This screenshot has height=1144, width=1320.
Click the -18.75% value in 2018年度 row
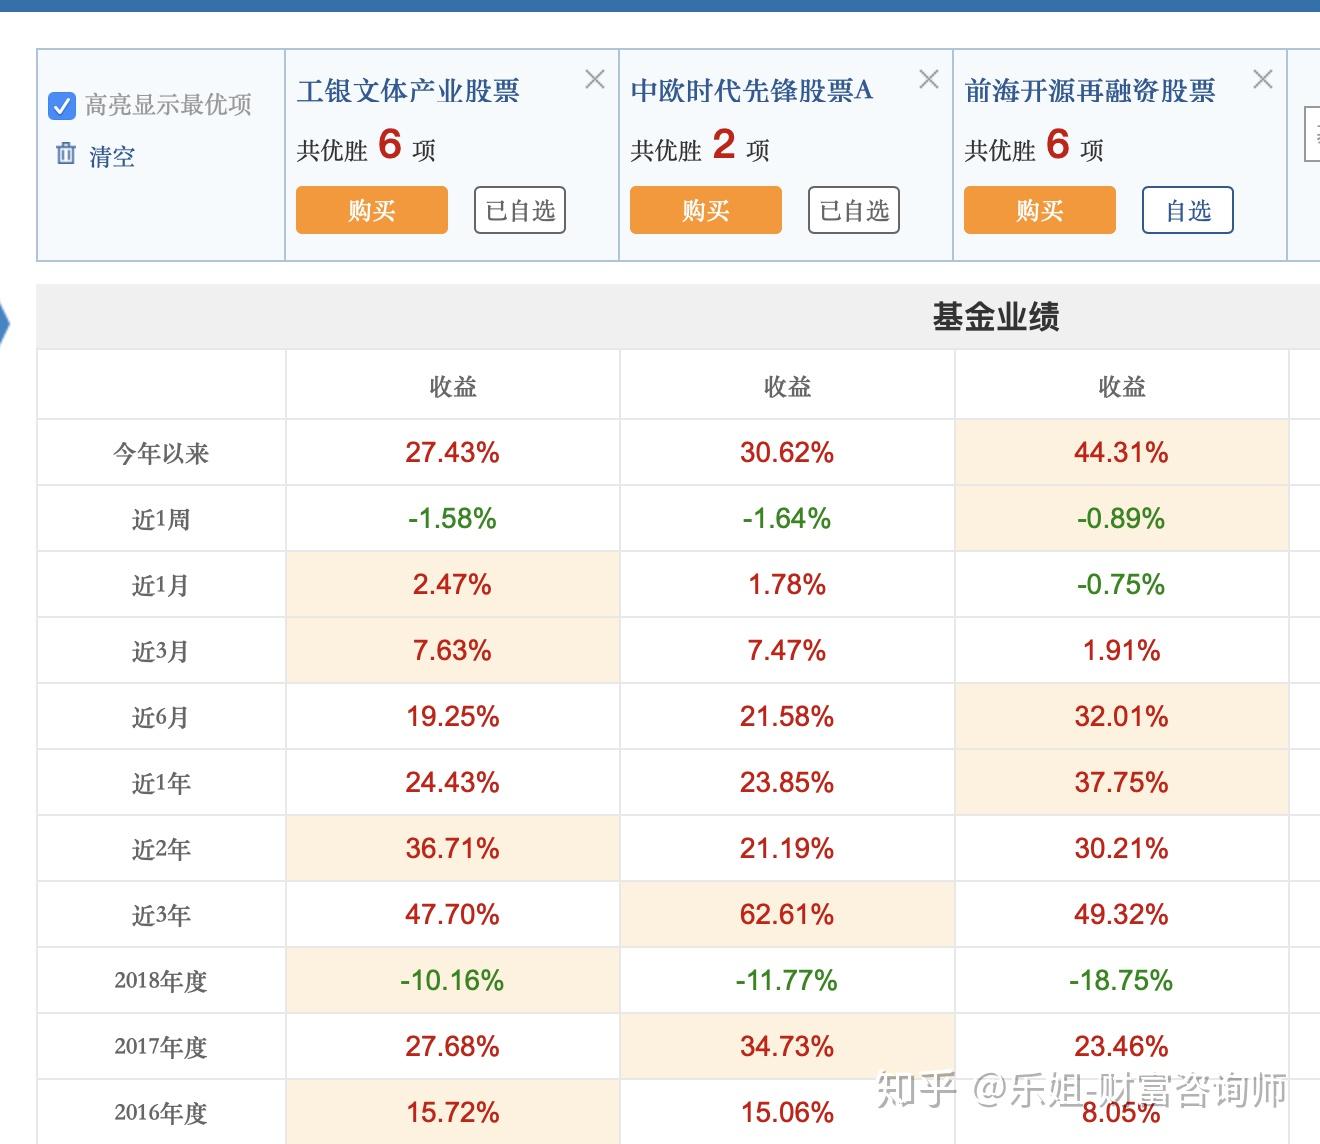tap(1121, 980)
